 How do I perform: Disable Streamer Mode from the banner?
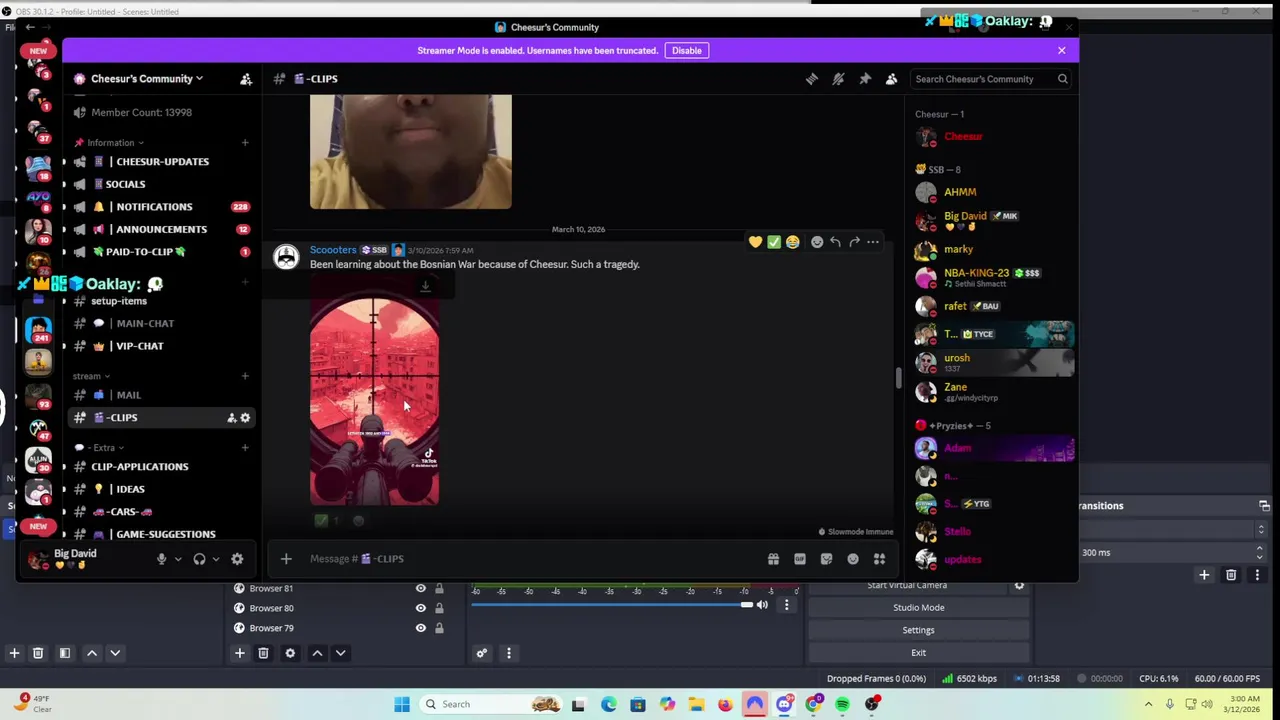click(x=687, y=50)
